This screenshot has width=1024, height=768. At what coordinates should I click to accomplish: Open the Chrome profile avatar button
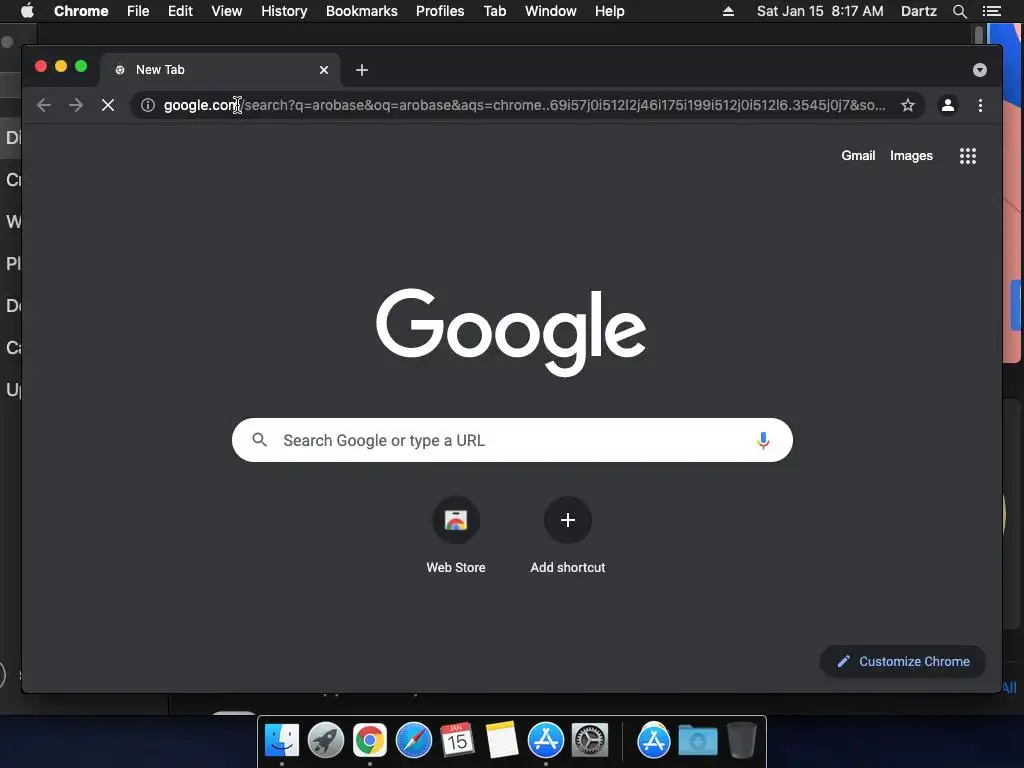click(x=948, y=105)
